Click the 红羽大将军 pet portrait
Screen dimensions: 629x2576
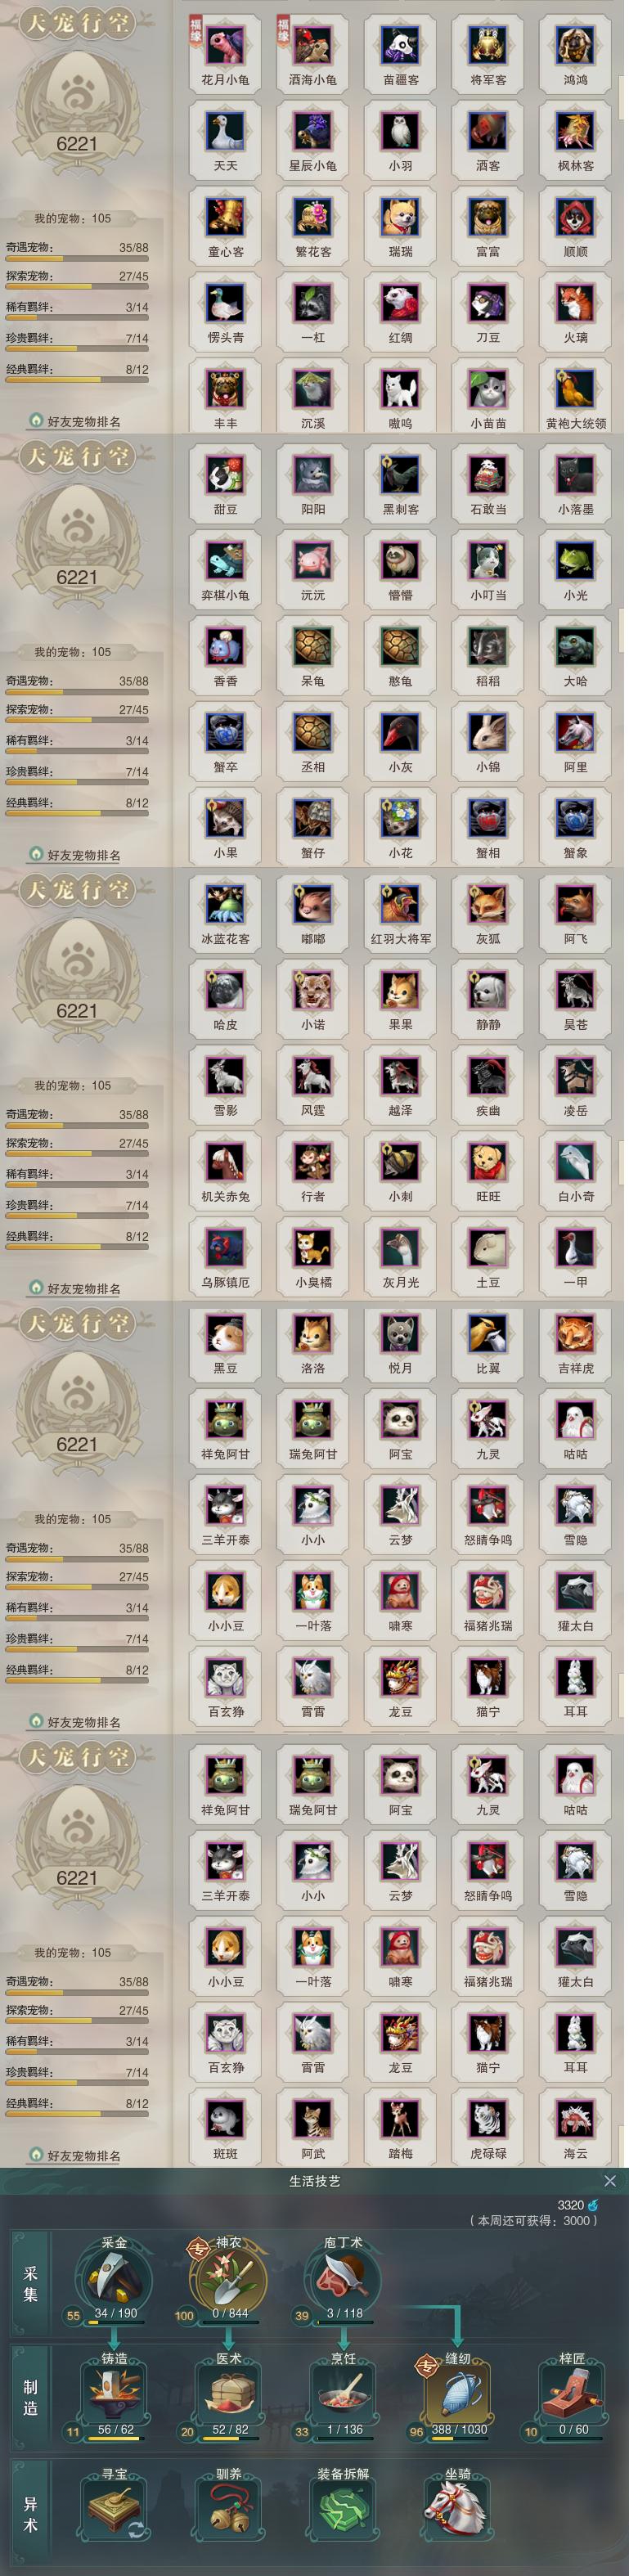click(x=400, y=912)
